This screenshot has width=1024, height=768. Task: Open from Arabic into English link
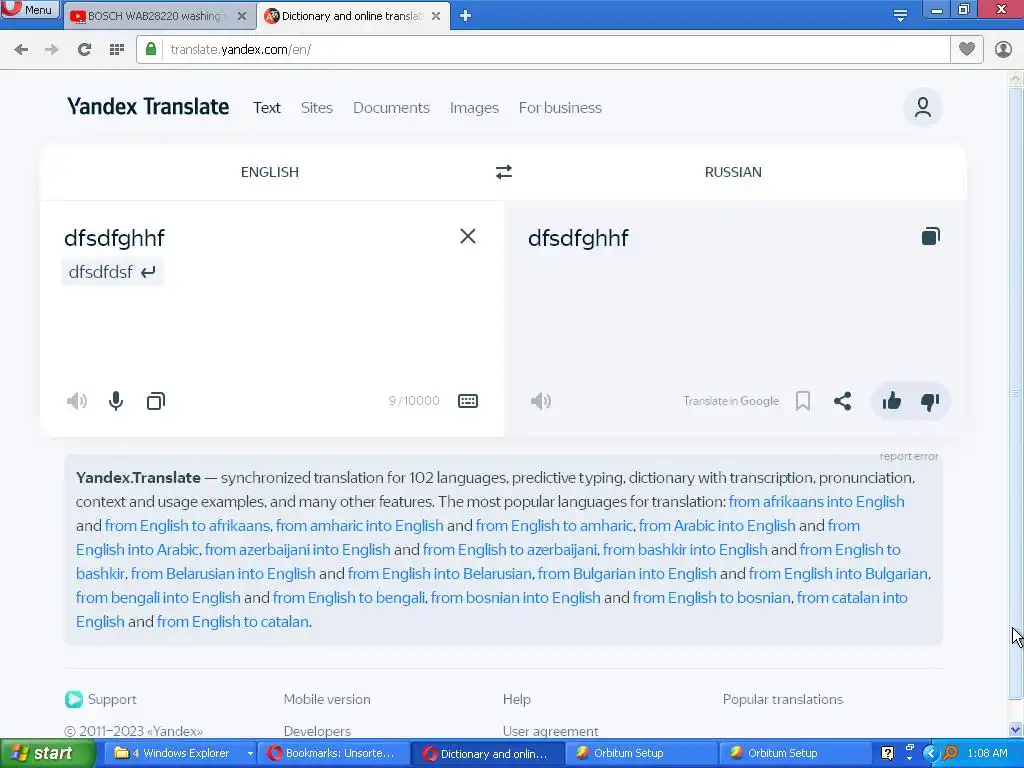point(717,526)
